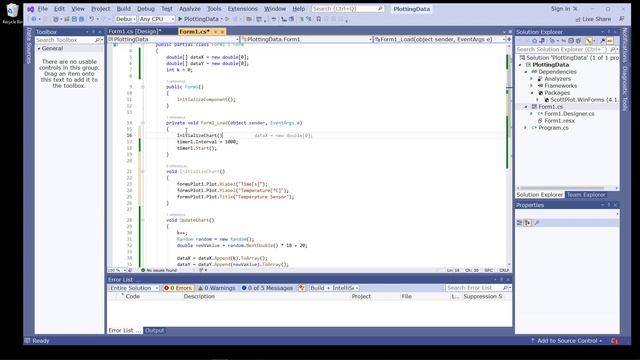
Task: Collapse the Packages node
Action: [x=532, y=93]
